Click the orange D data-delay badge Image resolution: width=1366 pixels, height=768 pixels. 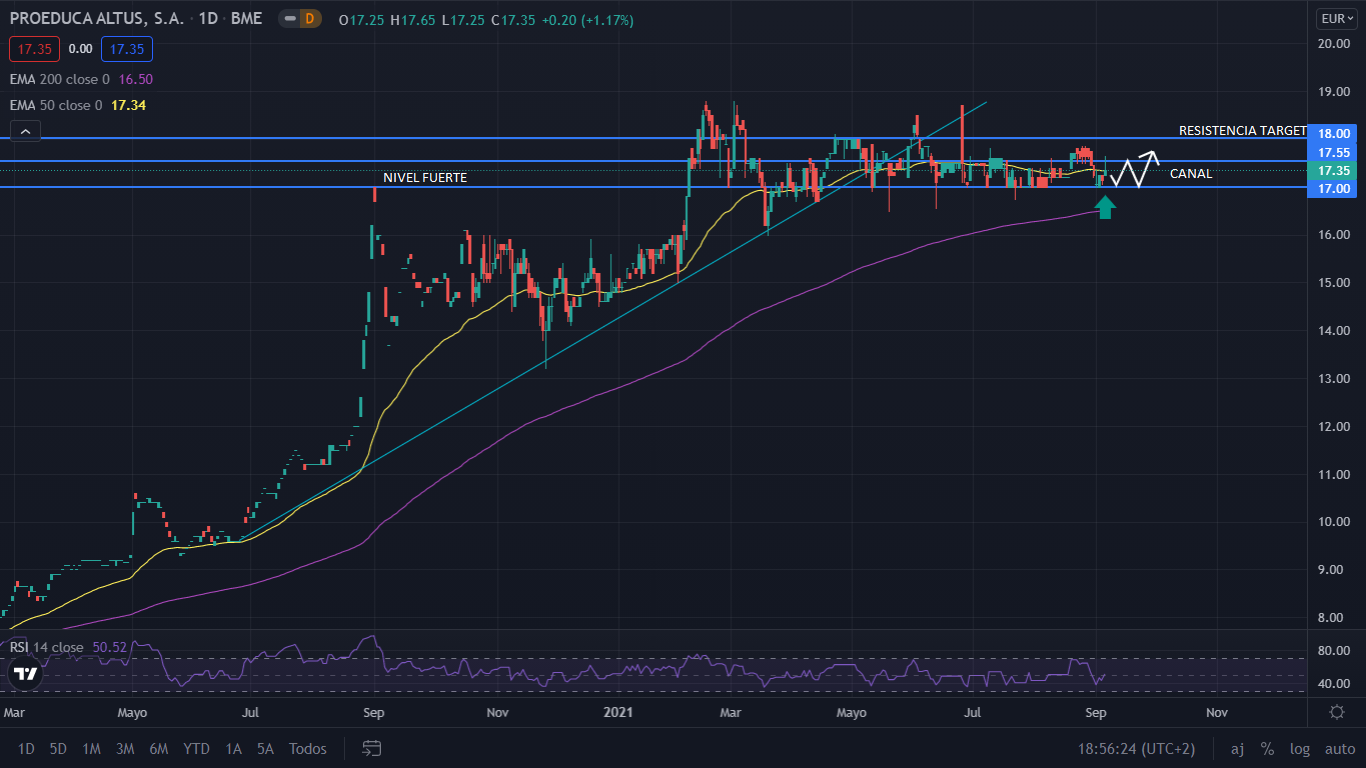pyautogui.click(x=309, y=19)
